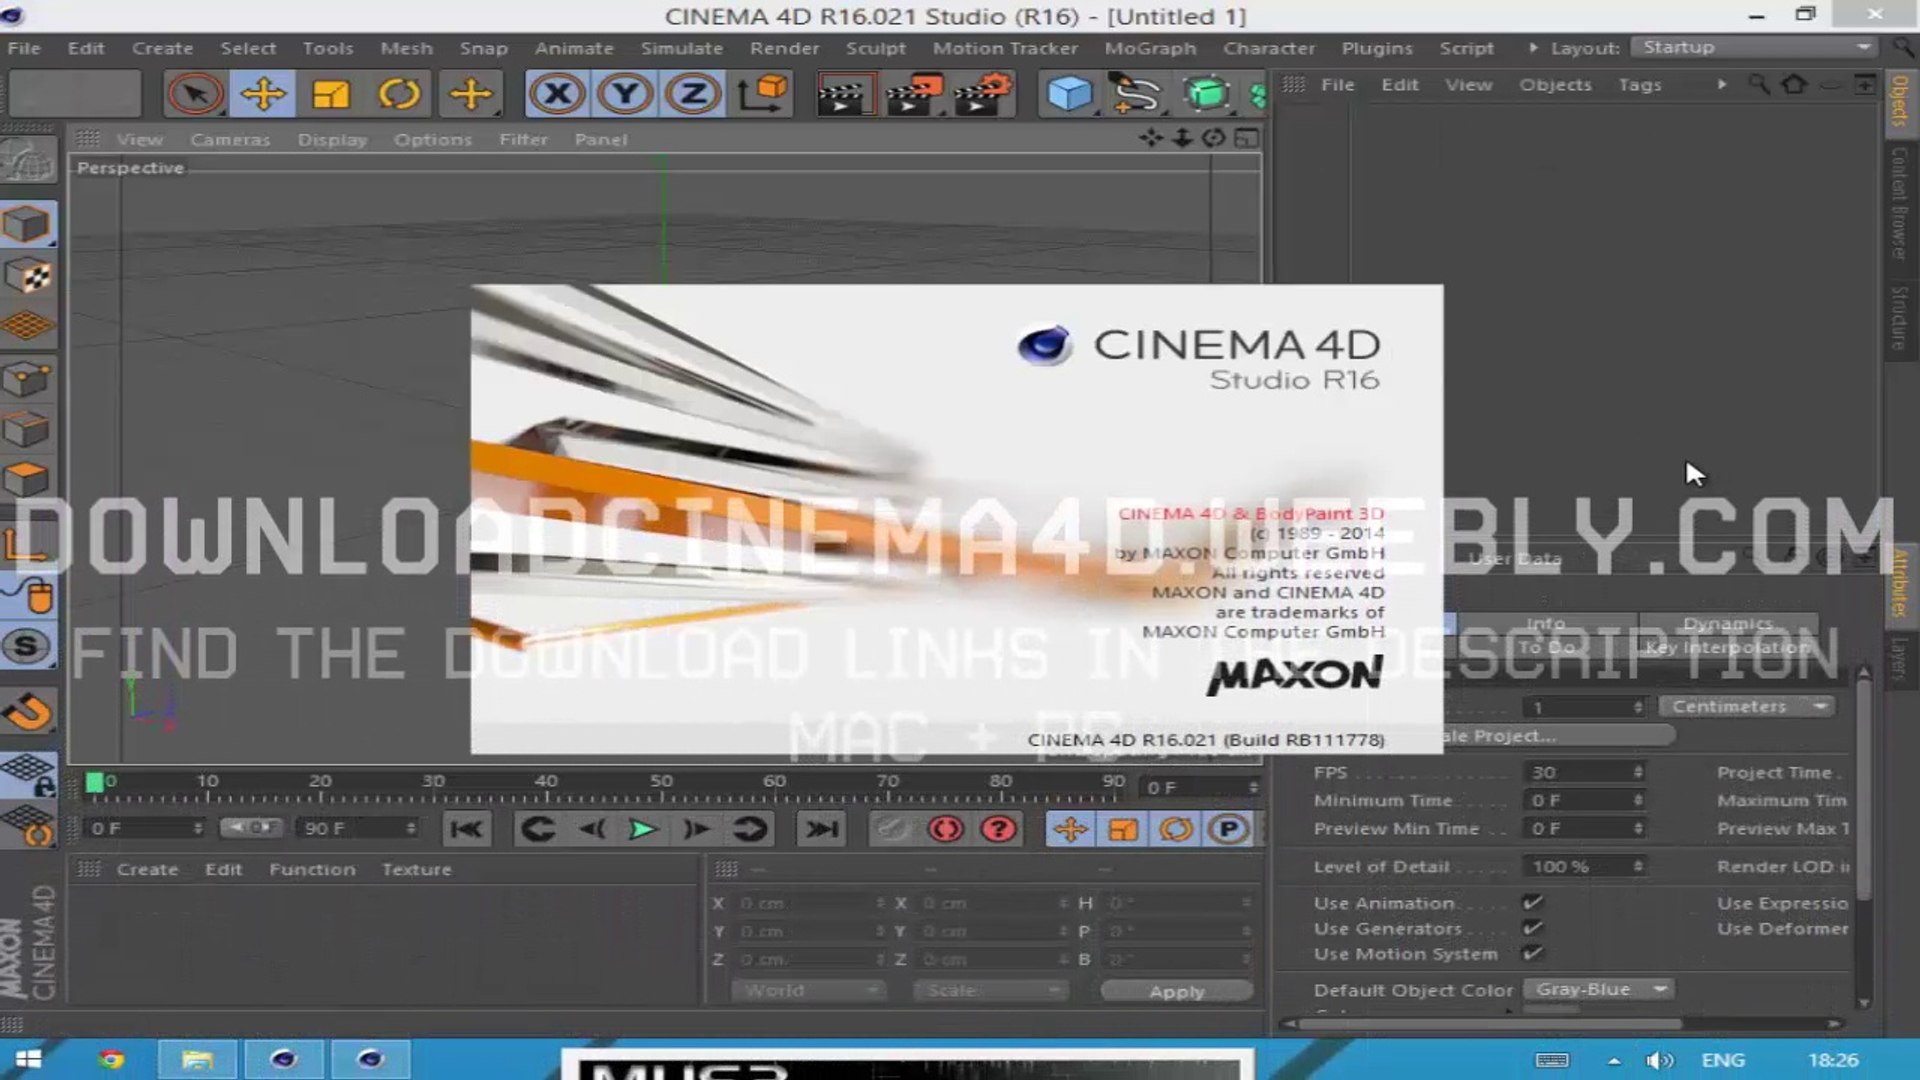1920x1080 pixels.
Task: Disable Use Motion System checkbox
Action: pos(1532,954)
